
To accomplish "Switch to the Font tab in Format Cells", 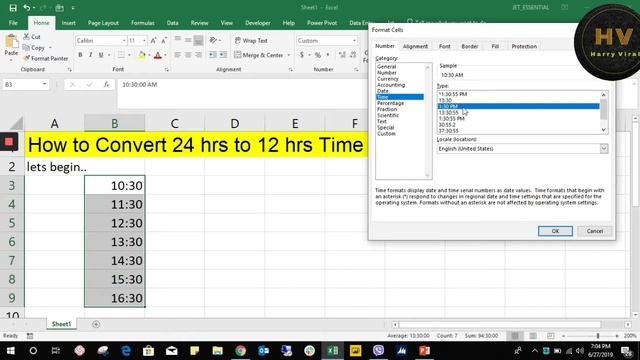I will coord(444,47).
